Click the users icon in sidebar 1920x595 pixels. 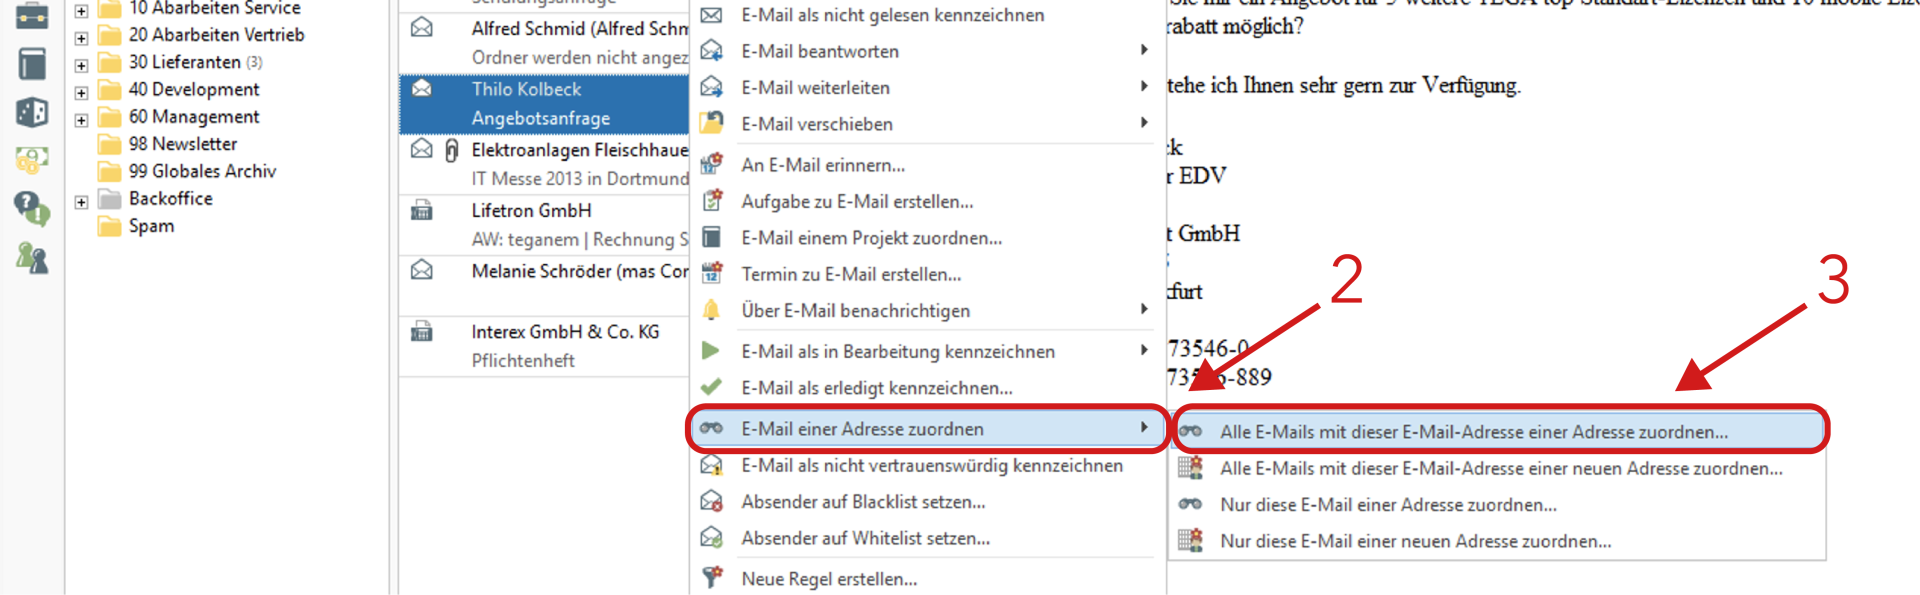click(32, 258)
